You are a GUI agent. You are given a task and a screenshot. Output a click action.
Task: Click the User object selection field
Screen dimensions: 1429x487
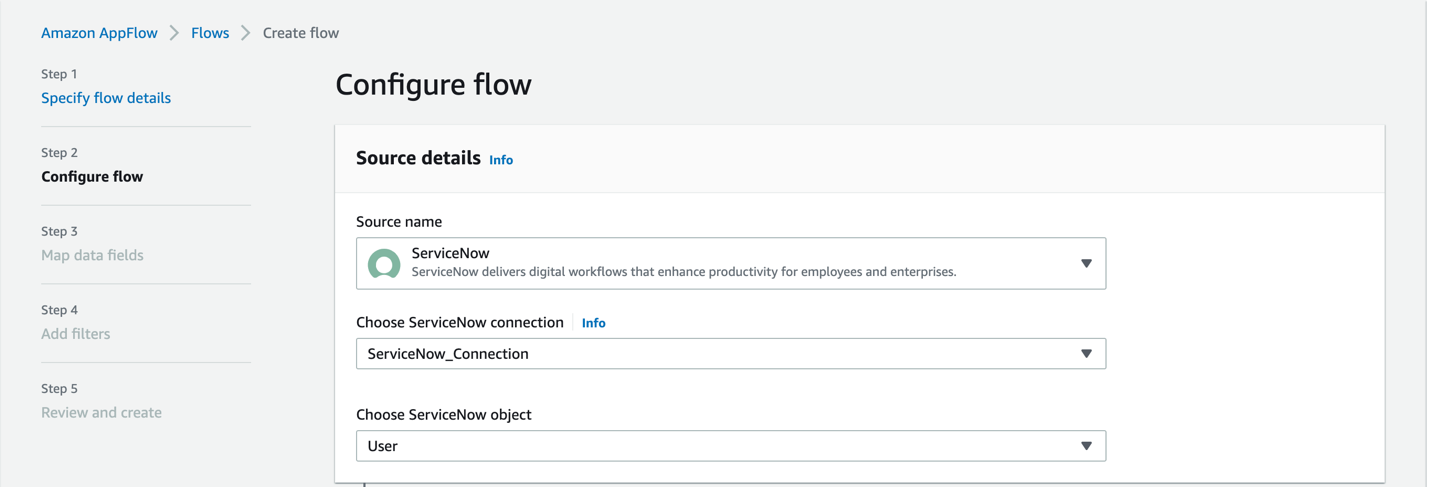tap(700, 446)
